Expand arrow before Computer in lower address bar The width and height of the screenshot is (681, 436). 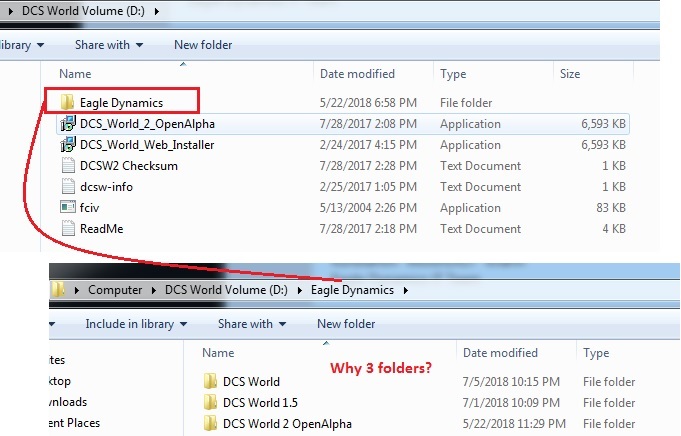coord(77,290)
